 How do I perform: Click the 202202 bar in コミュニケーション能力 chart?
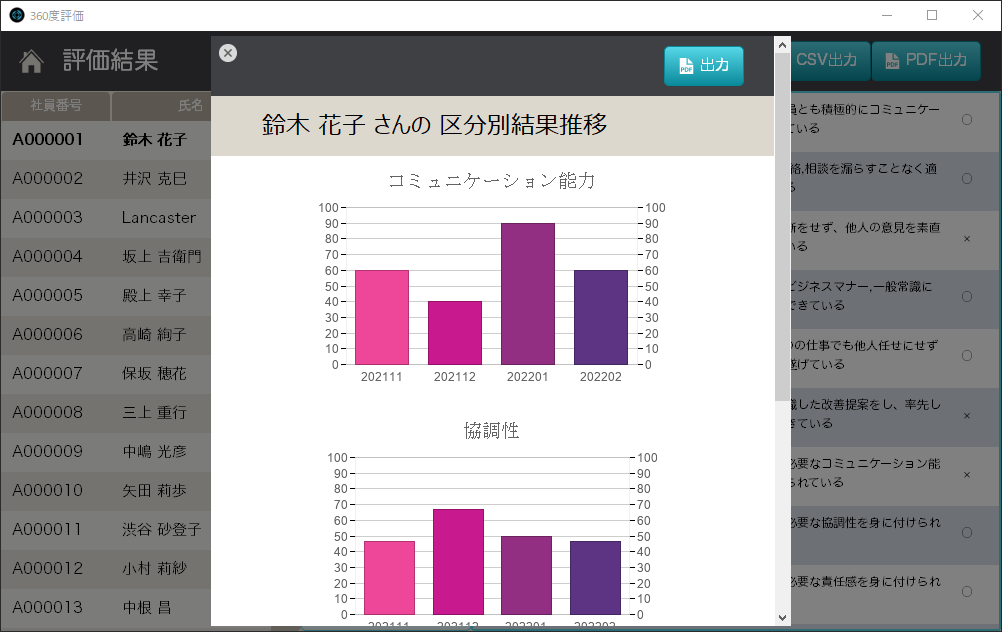[601, 318]
